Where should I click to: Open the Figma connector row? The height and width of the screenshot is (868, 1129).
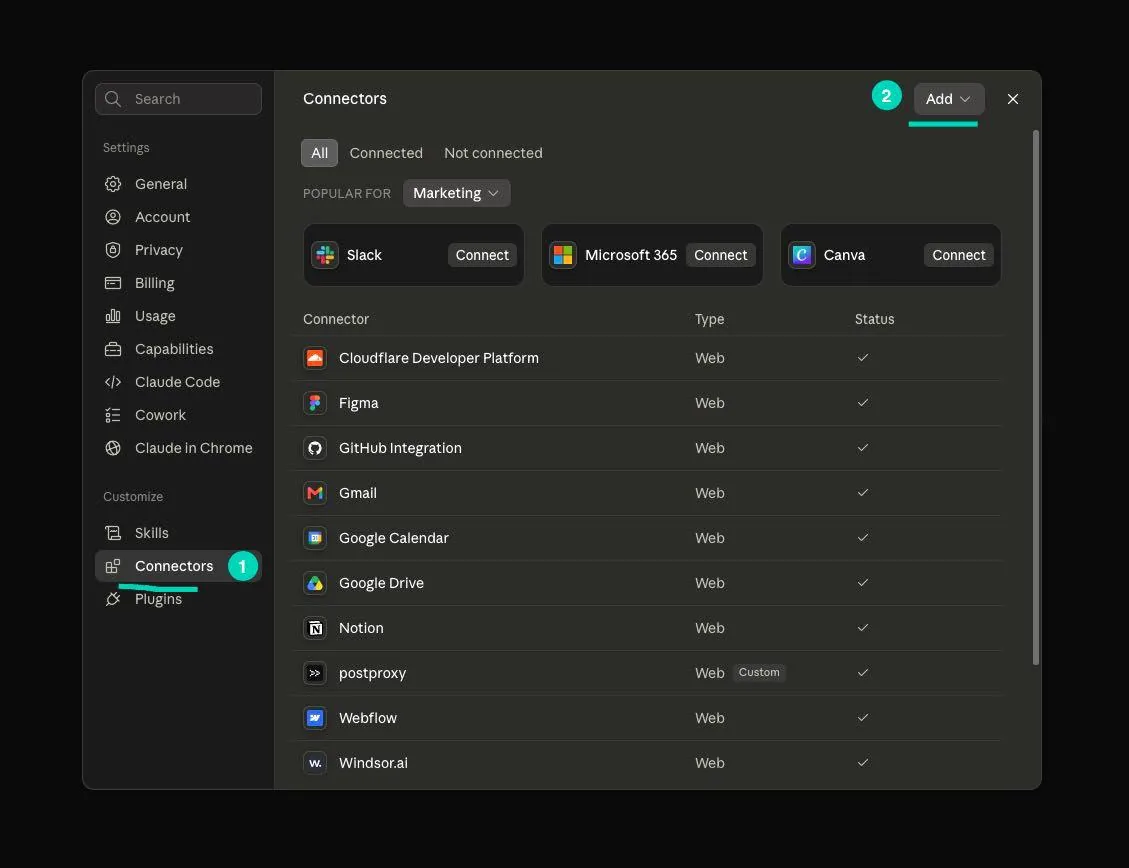(647, 403)
